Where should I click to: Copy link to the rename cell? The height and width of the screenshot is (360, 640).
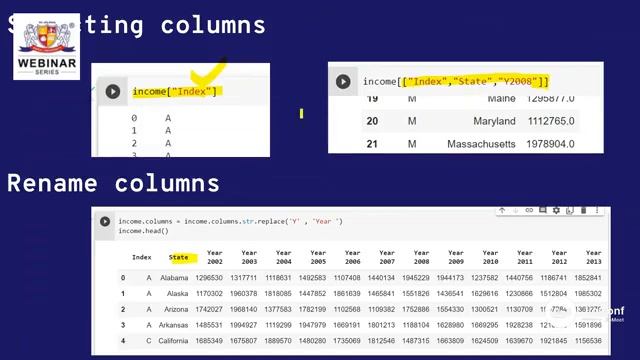pos(529,210)
